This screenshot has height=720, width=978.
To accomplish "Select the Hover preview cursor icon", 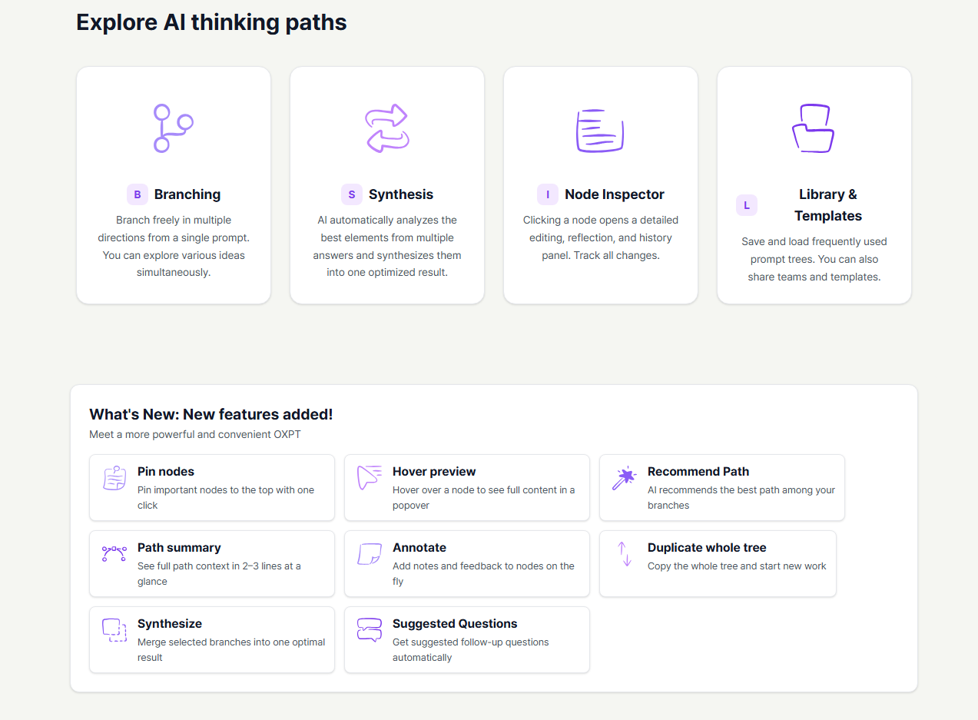I will click(x=368, y=478).
